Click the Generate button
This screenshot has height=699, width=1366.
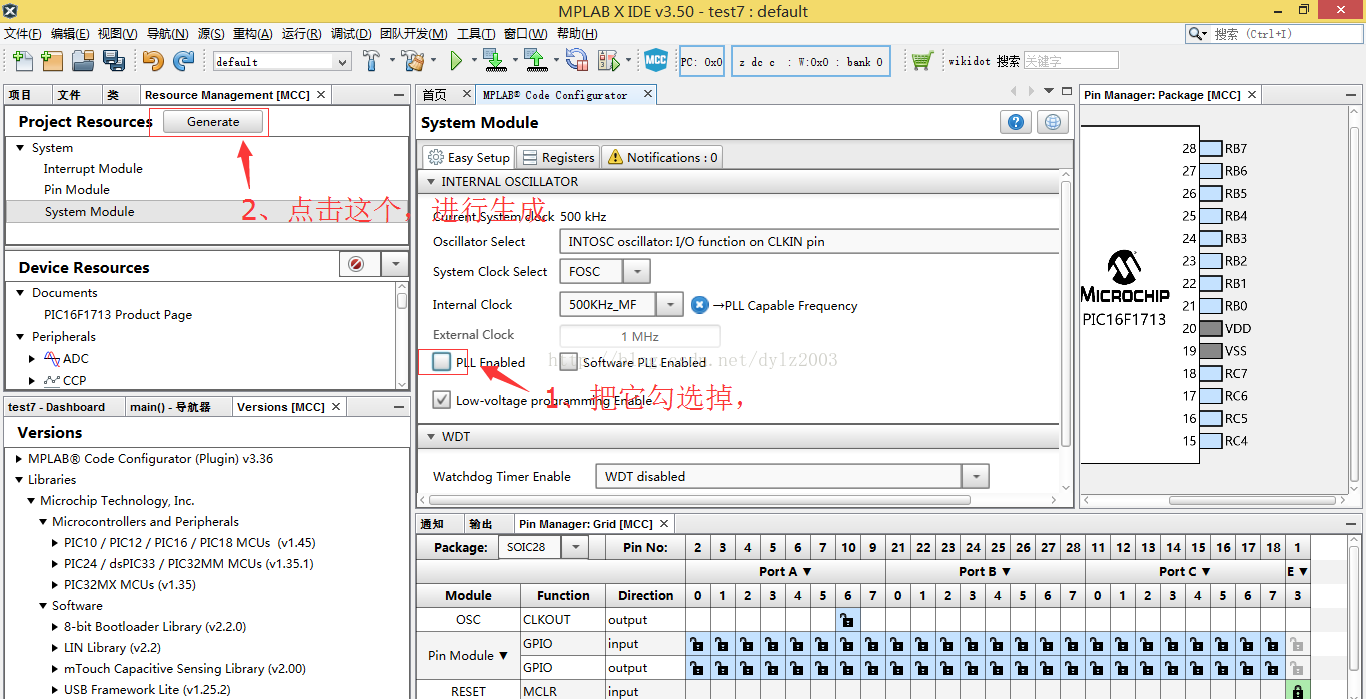213,122
